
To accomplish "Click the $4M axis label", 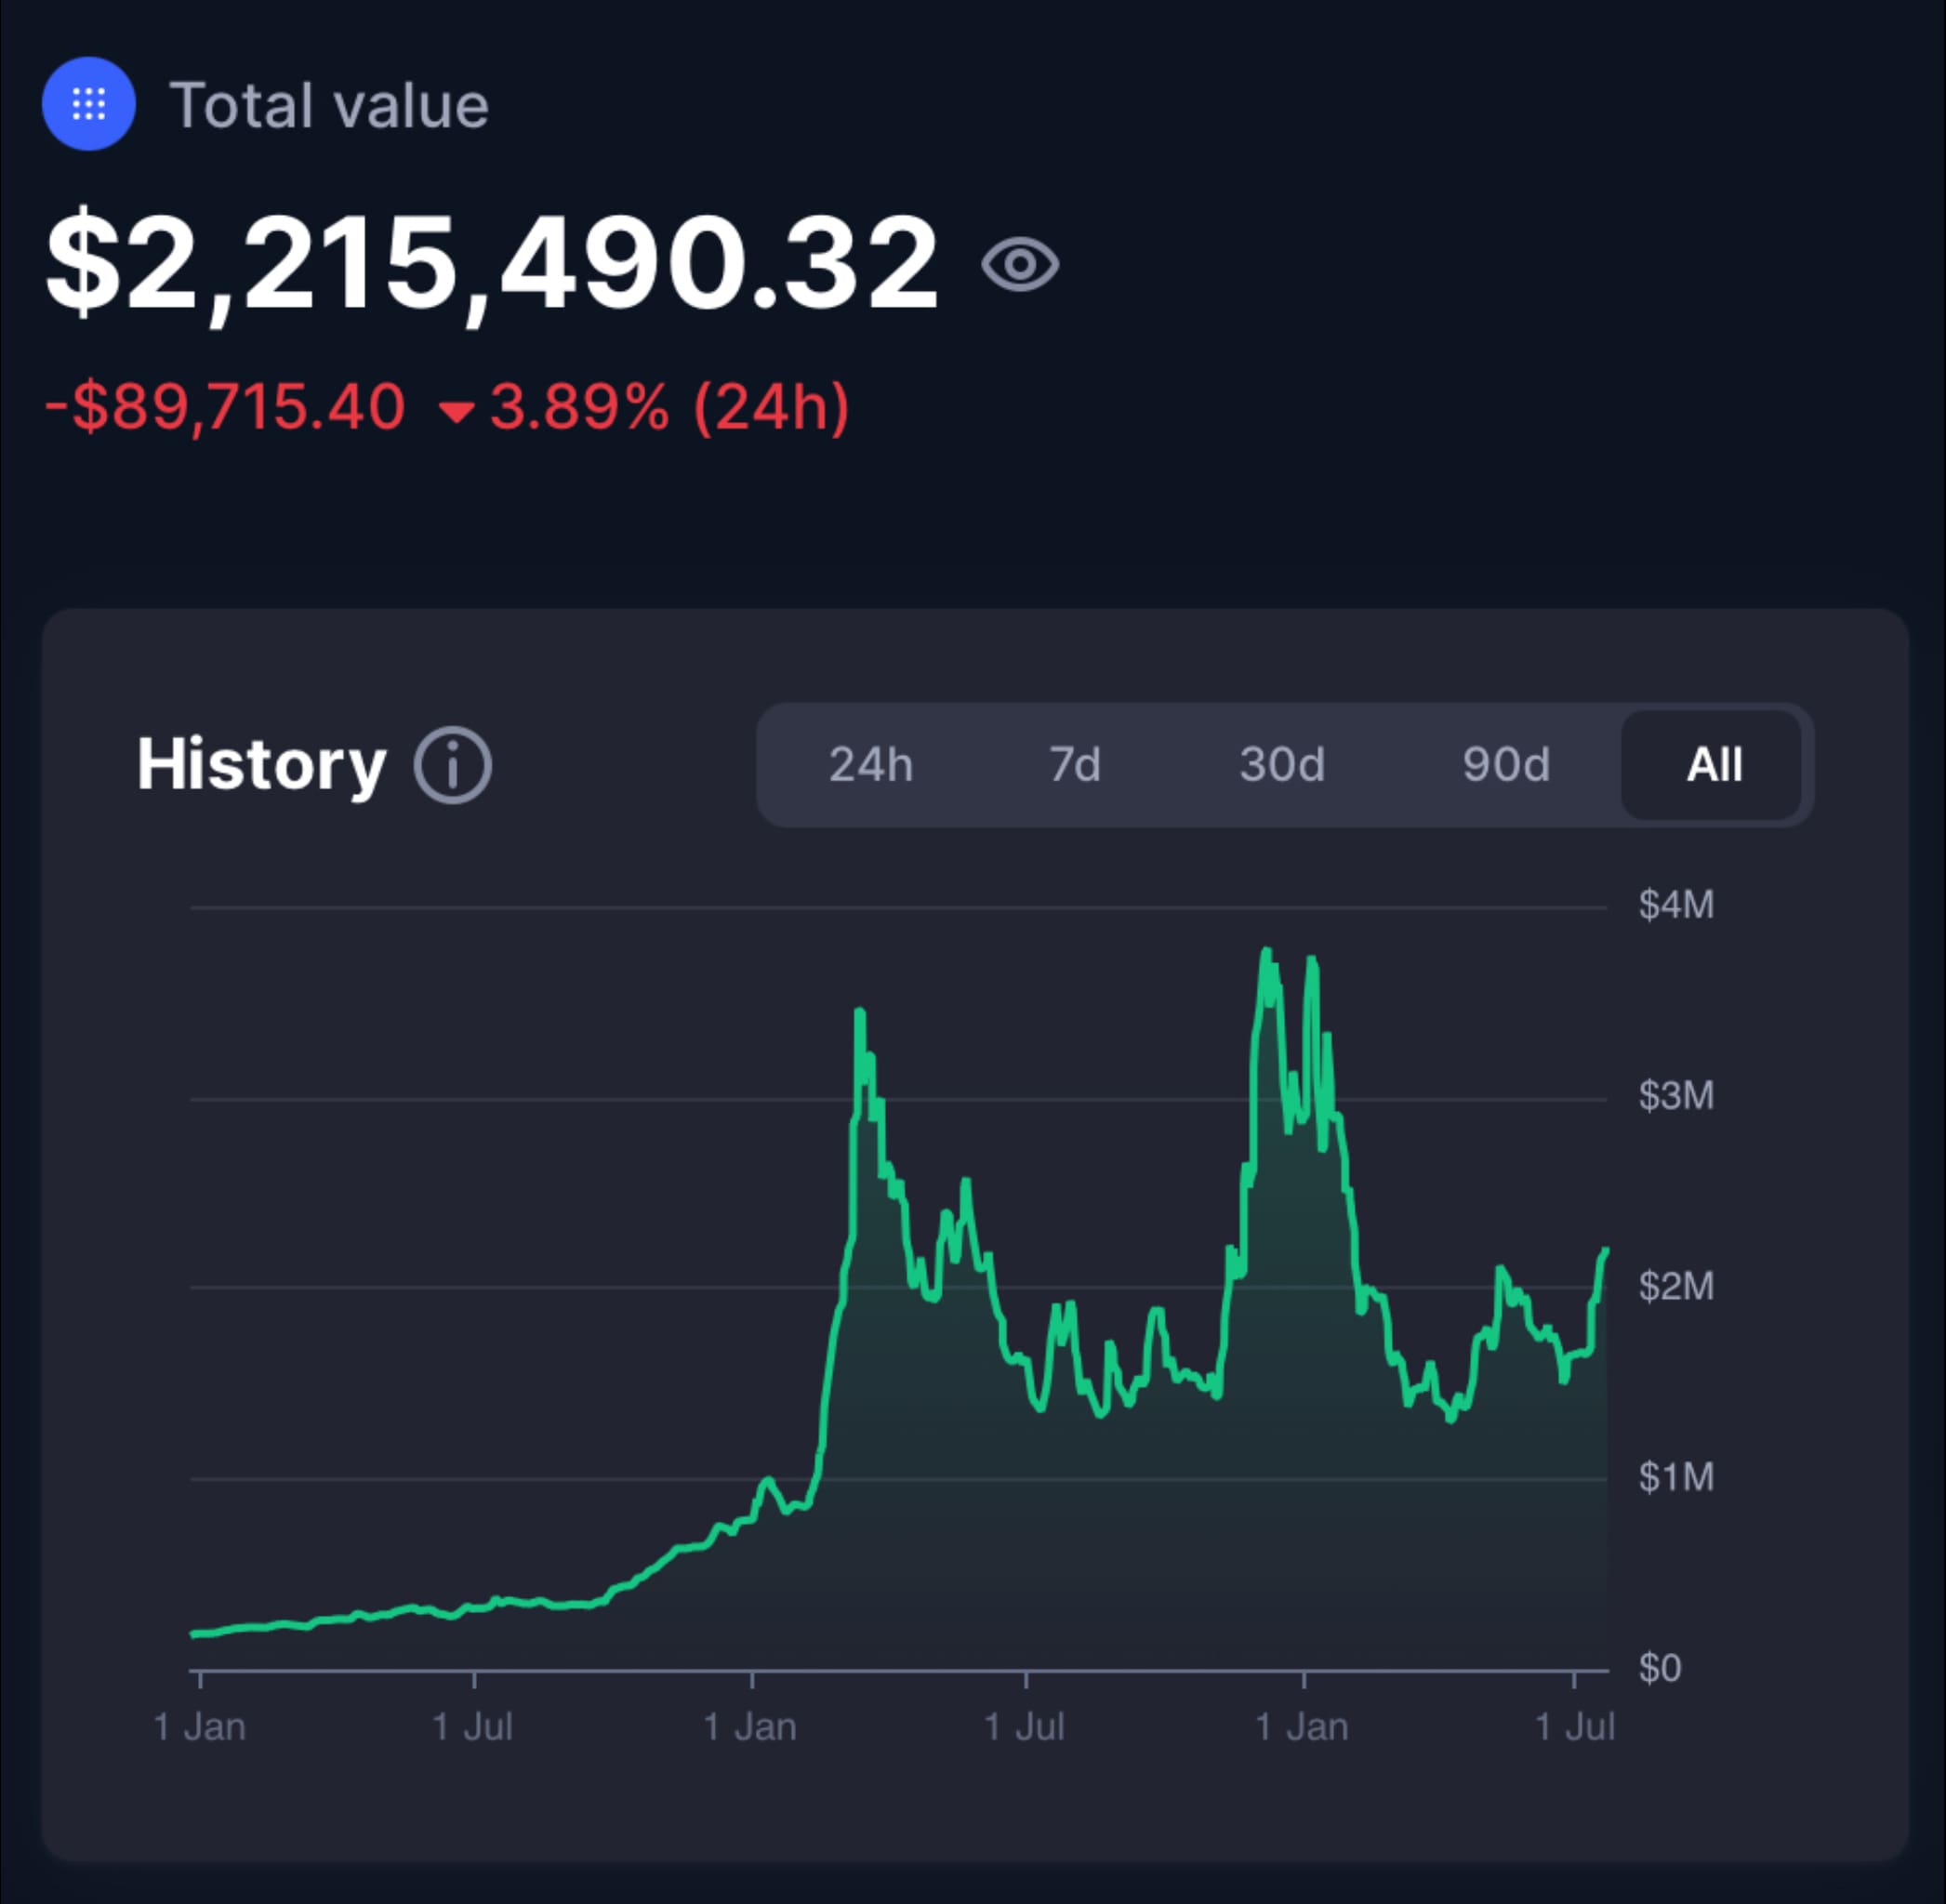I will 1676,905.
